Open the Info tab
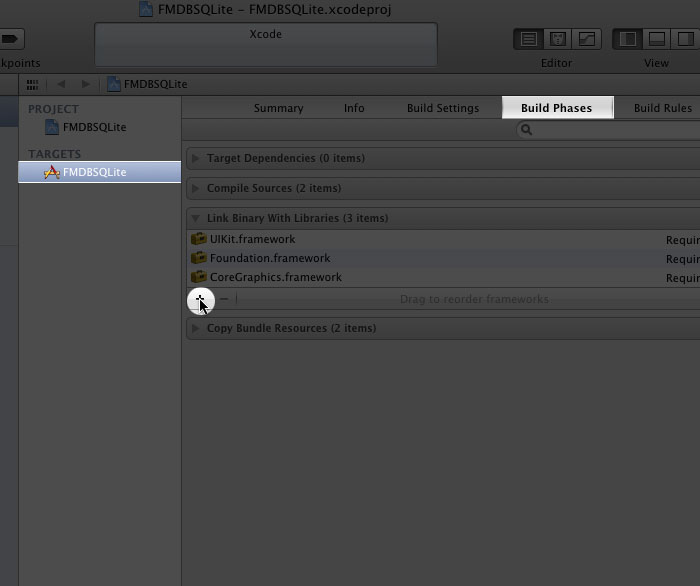Screen dimensions: 700x586 354,108
